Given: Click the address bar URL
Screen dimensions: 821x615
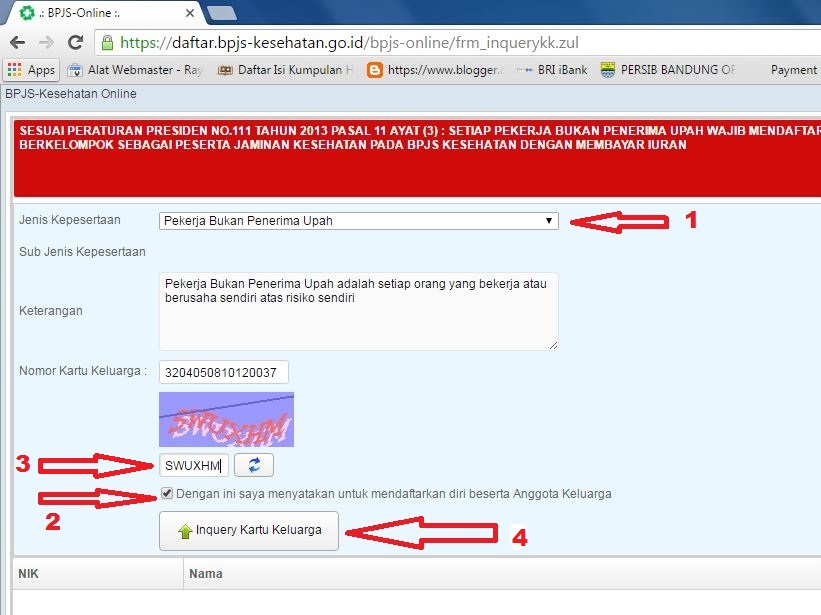Looking at the screenshot, I should point(349,43).
